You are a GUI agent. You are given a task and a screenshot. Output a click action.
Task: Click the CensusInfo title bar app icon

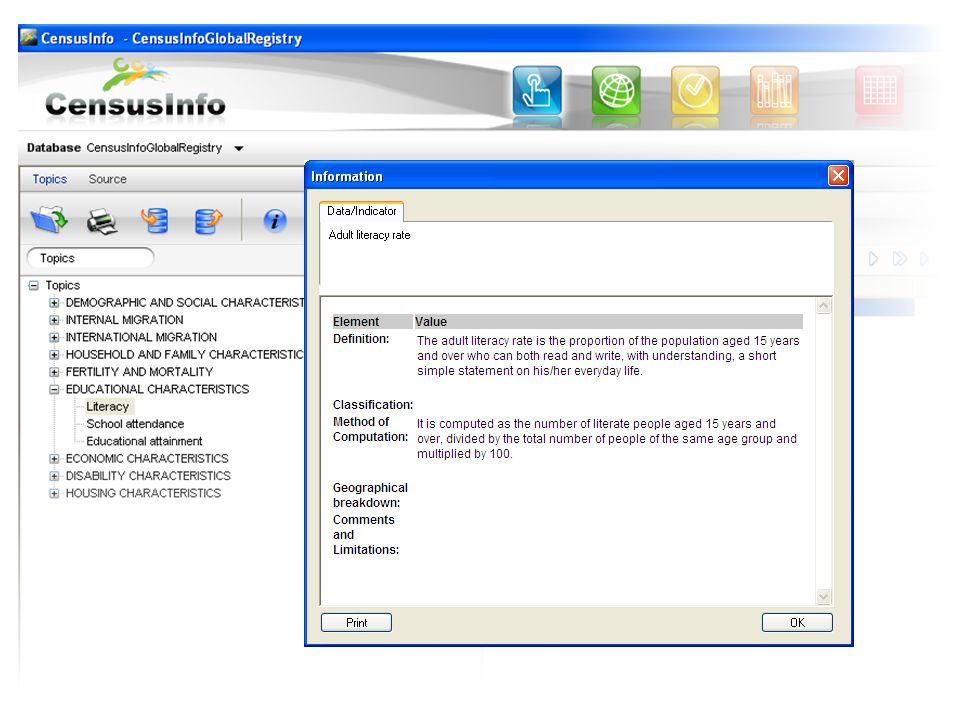(x=29, y=37)
